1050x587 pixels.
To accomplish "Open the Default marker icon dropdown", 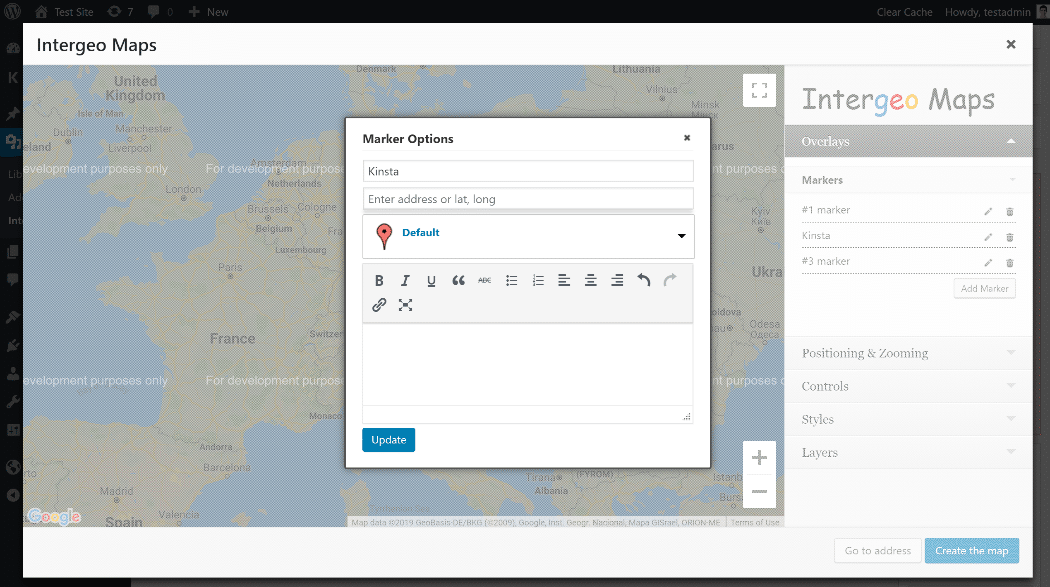I will click(528, 236).
